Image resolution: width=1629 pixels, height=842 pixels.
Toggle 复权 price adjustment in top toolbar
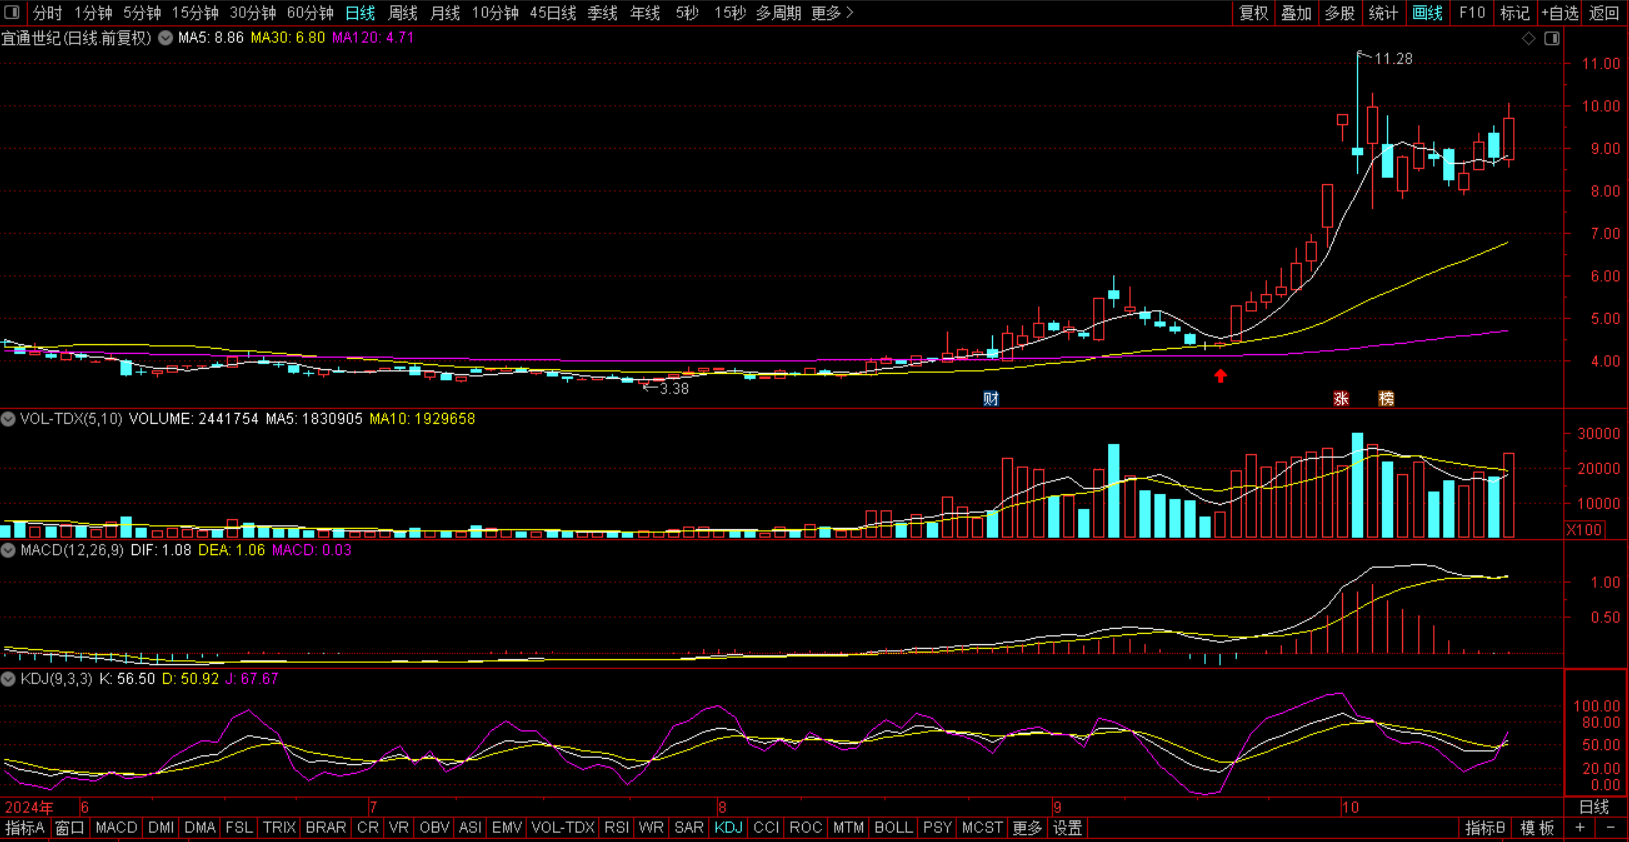tap(1253, 13)
